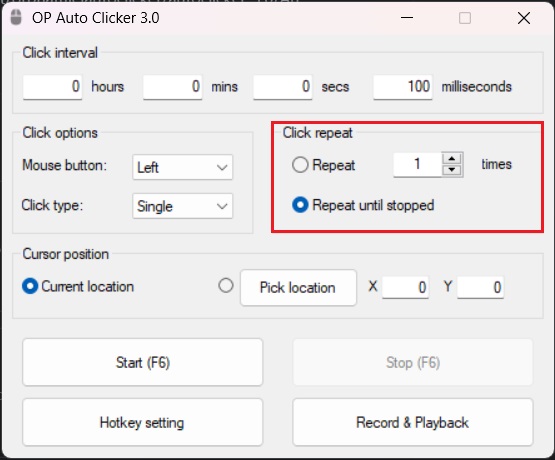555x460 pixels.
Task: Open the Mouse button dropdown
Action: (x=183, y=167)
